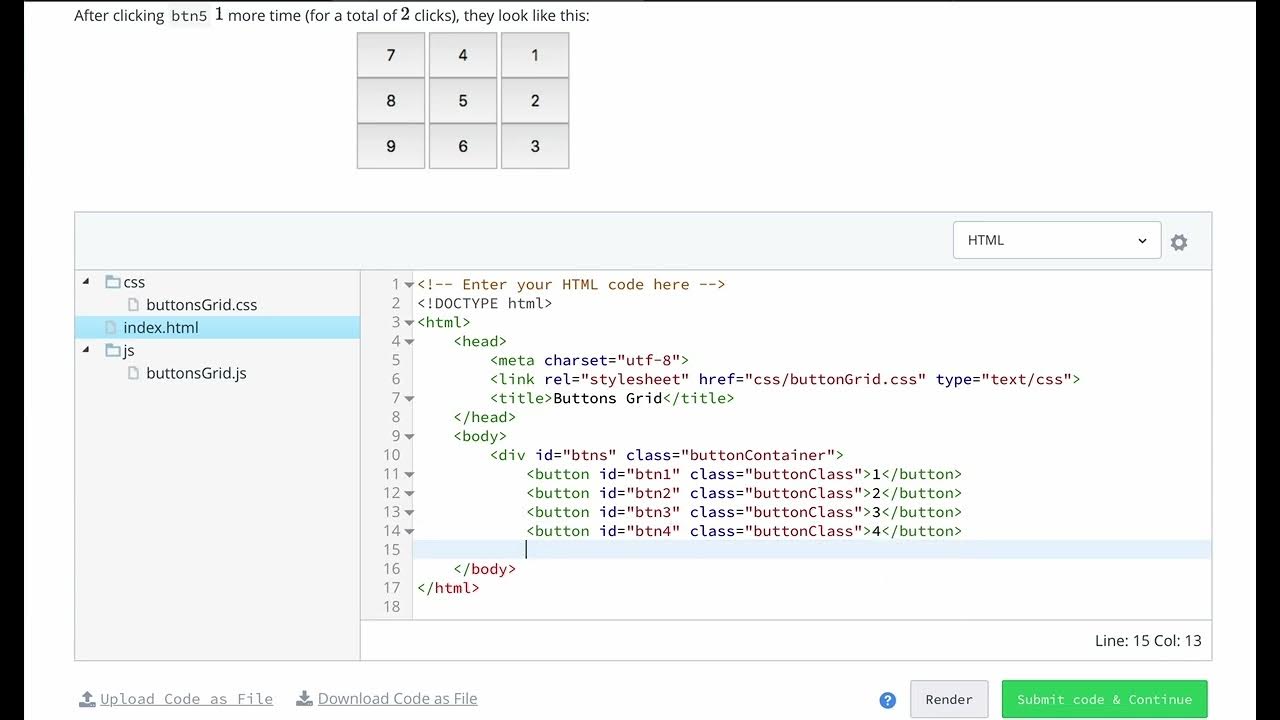Click line number 16 in the gutter

[391, 569]
